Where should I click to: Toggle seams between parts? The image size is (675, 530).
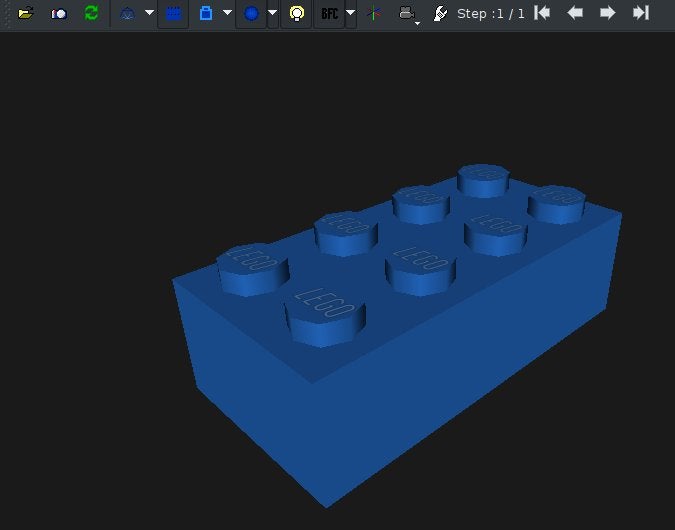173,14
